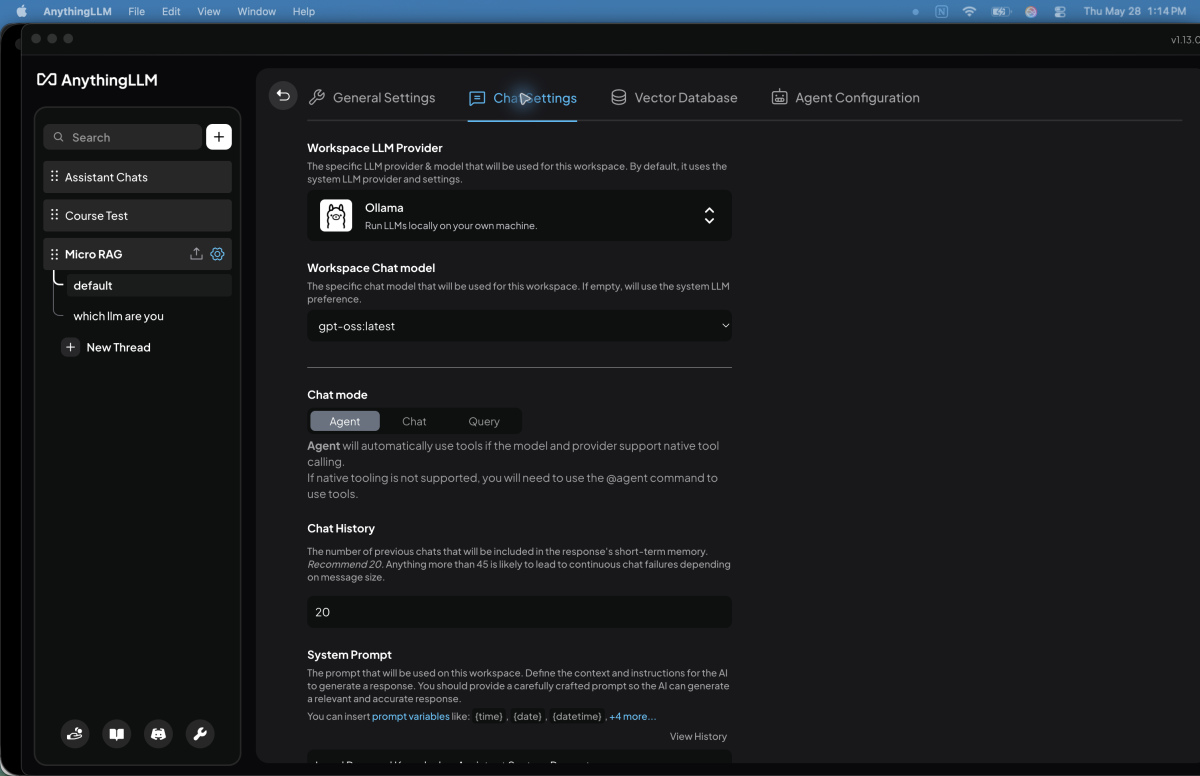Open the Wi-Fi status menu
Viewport: 1200px width, 776px height.
pyautogui.click(x=969, y=11)
